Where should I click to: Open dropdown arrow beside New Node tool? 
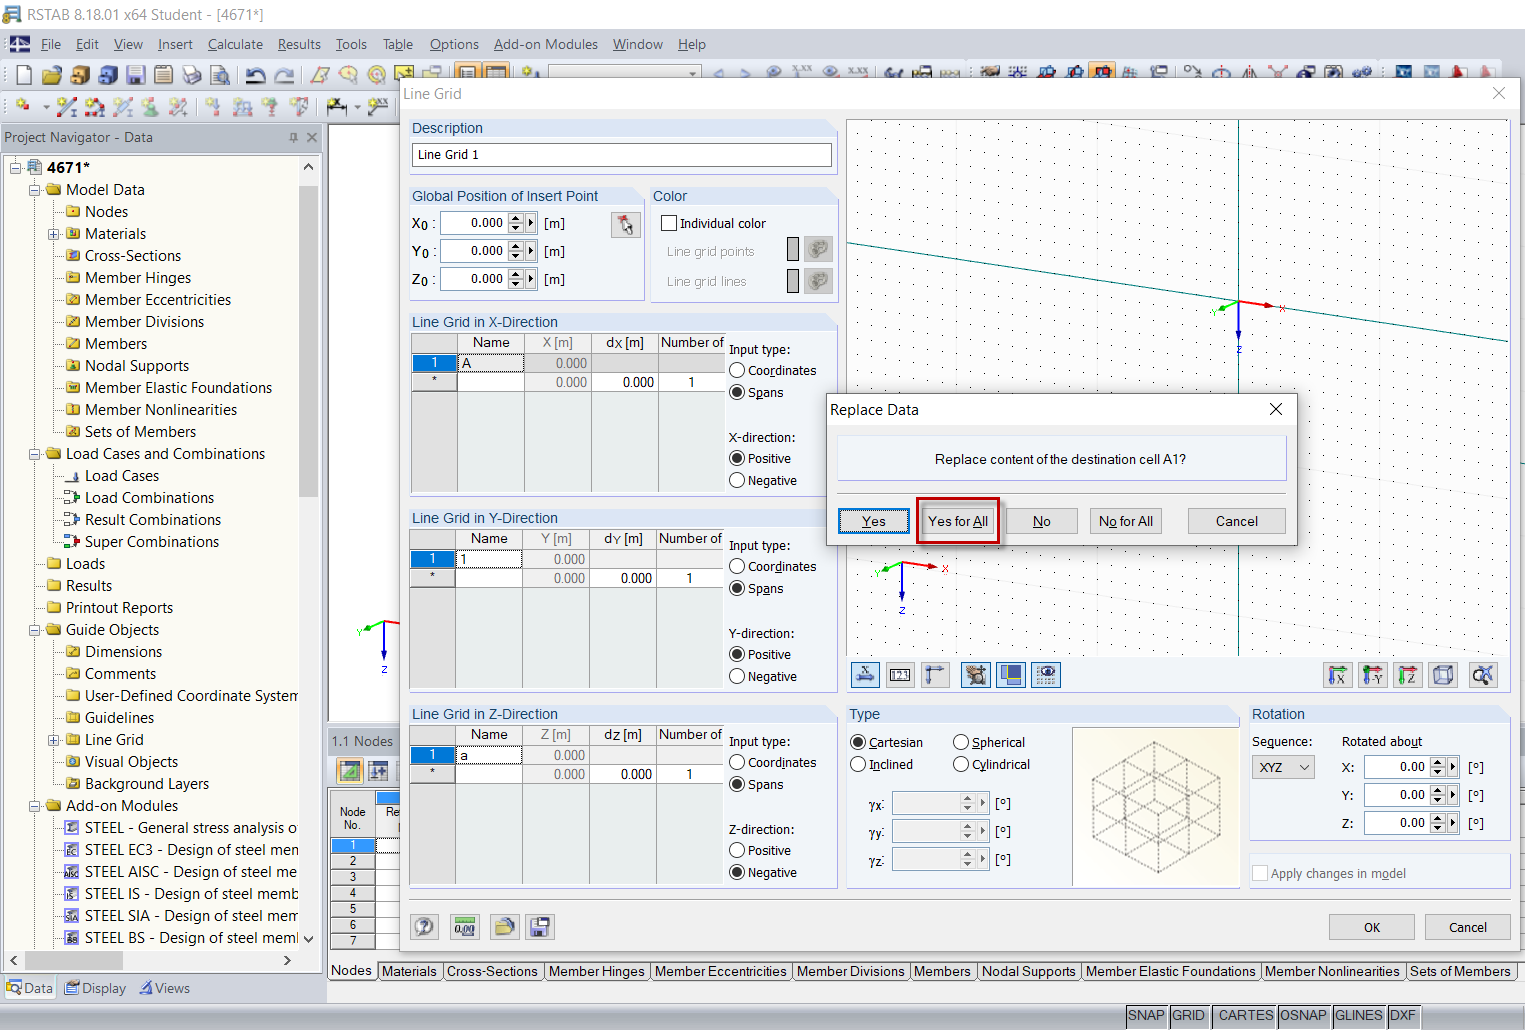click(45, 106)
